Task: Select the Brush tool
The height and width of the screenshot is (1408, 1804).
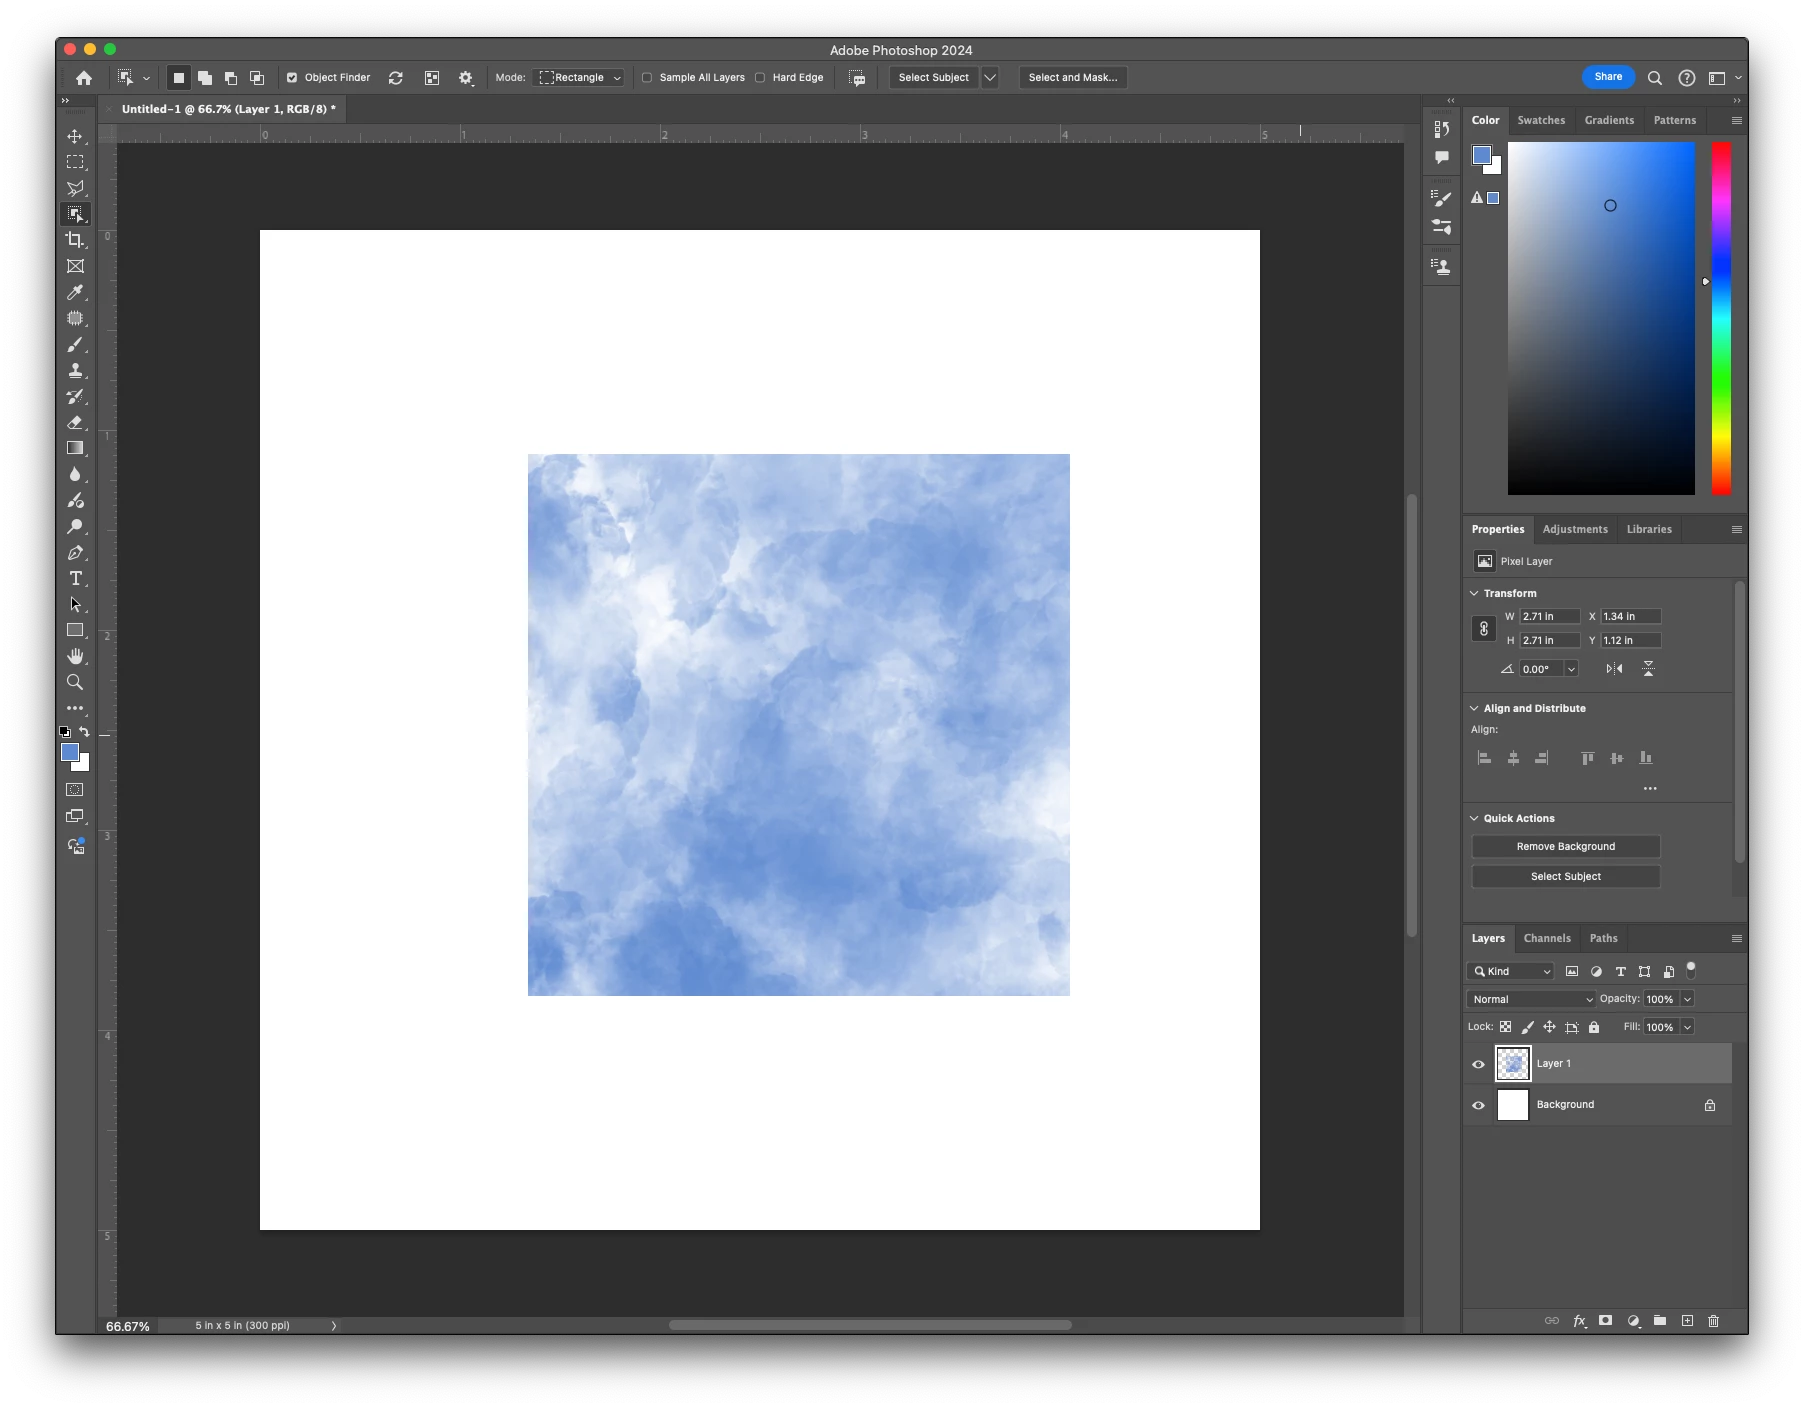Action: click(x=75, y=344)
